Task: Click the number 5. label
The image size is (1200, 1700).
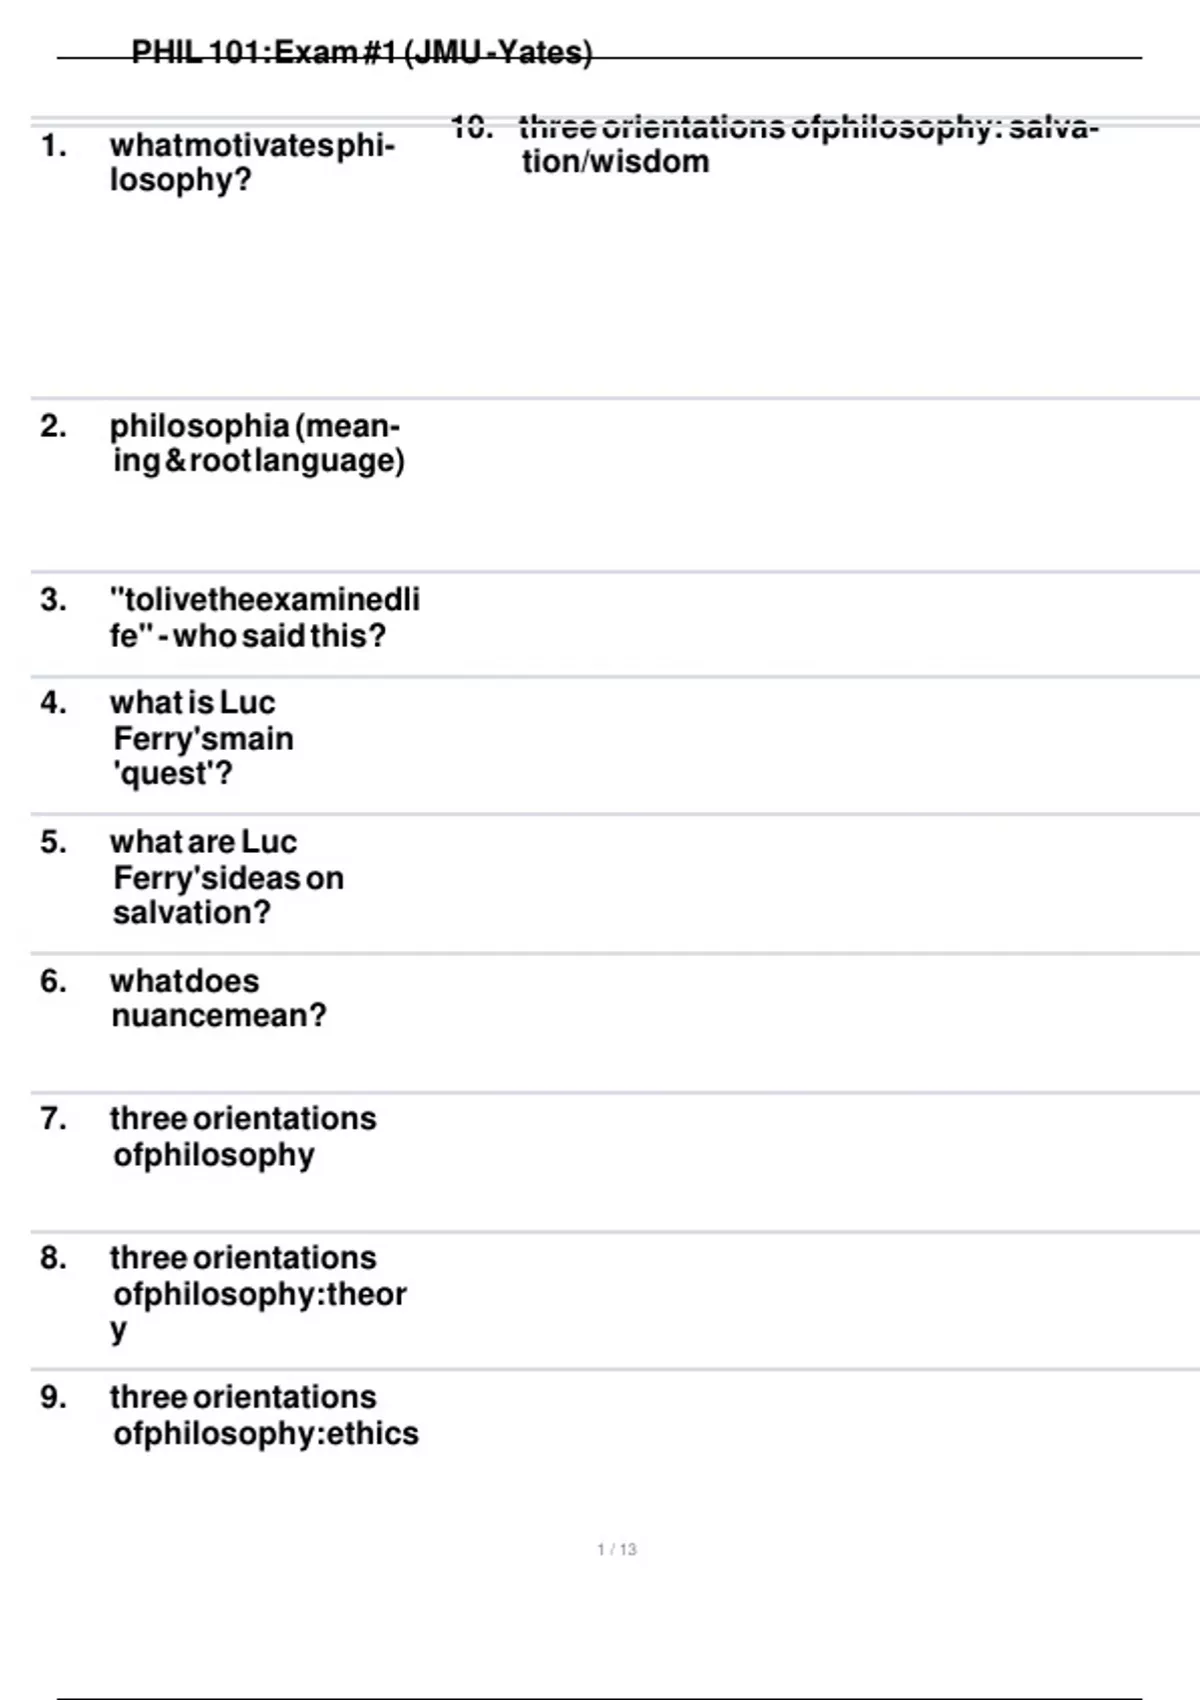Action: [54, 842]
